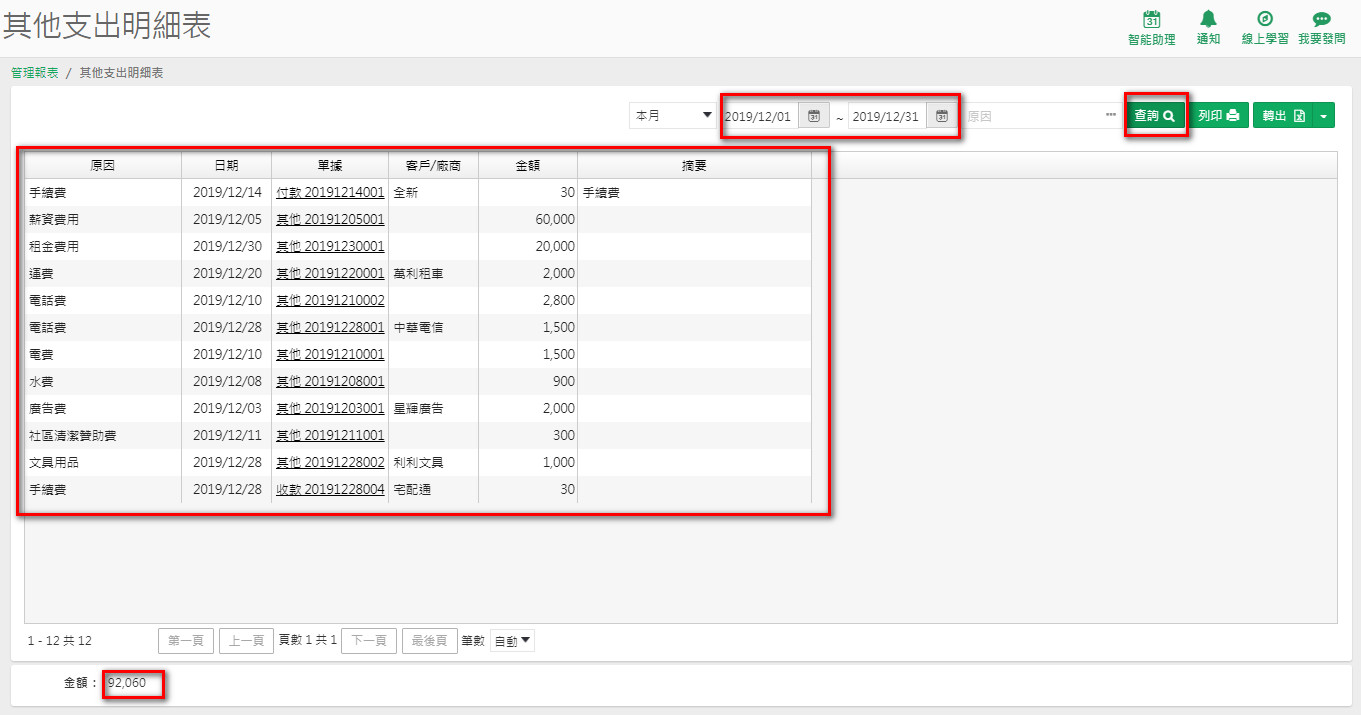The image size is (1361, 715).
Task: Open document 其他 20191208001
Action: 330,382
